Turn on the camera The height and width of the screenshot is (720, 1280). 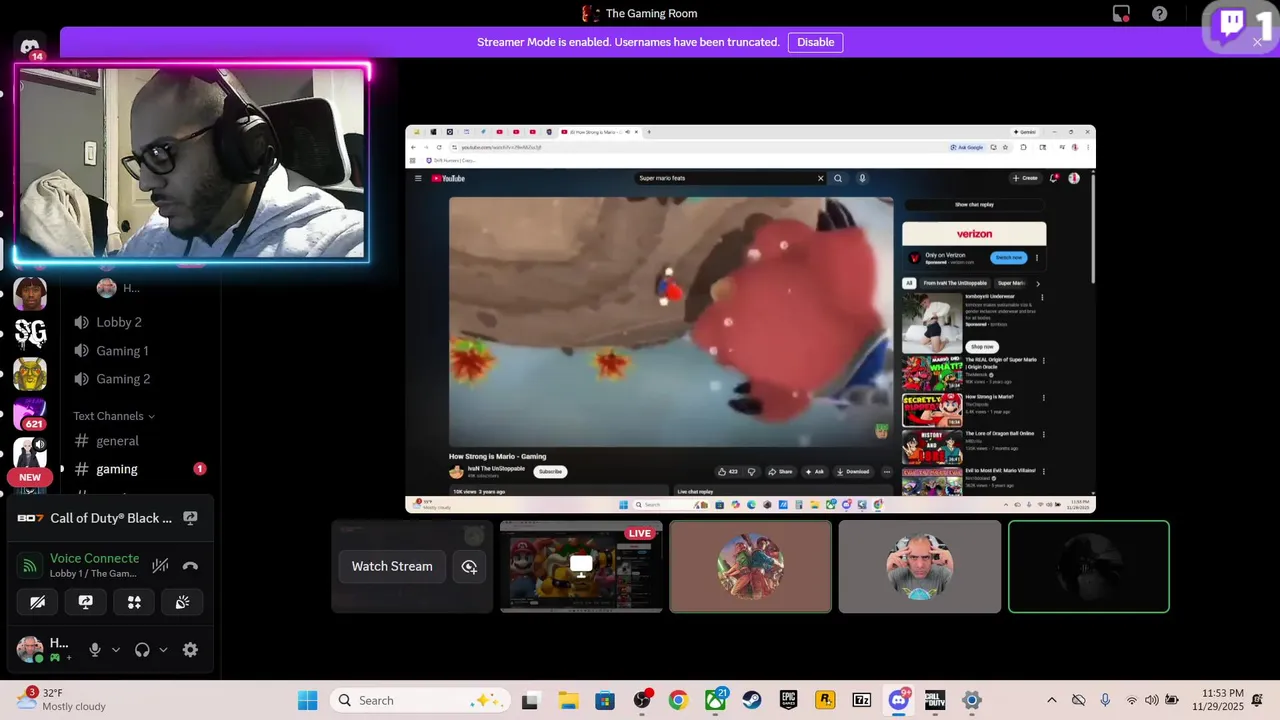tap(38, 602)
